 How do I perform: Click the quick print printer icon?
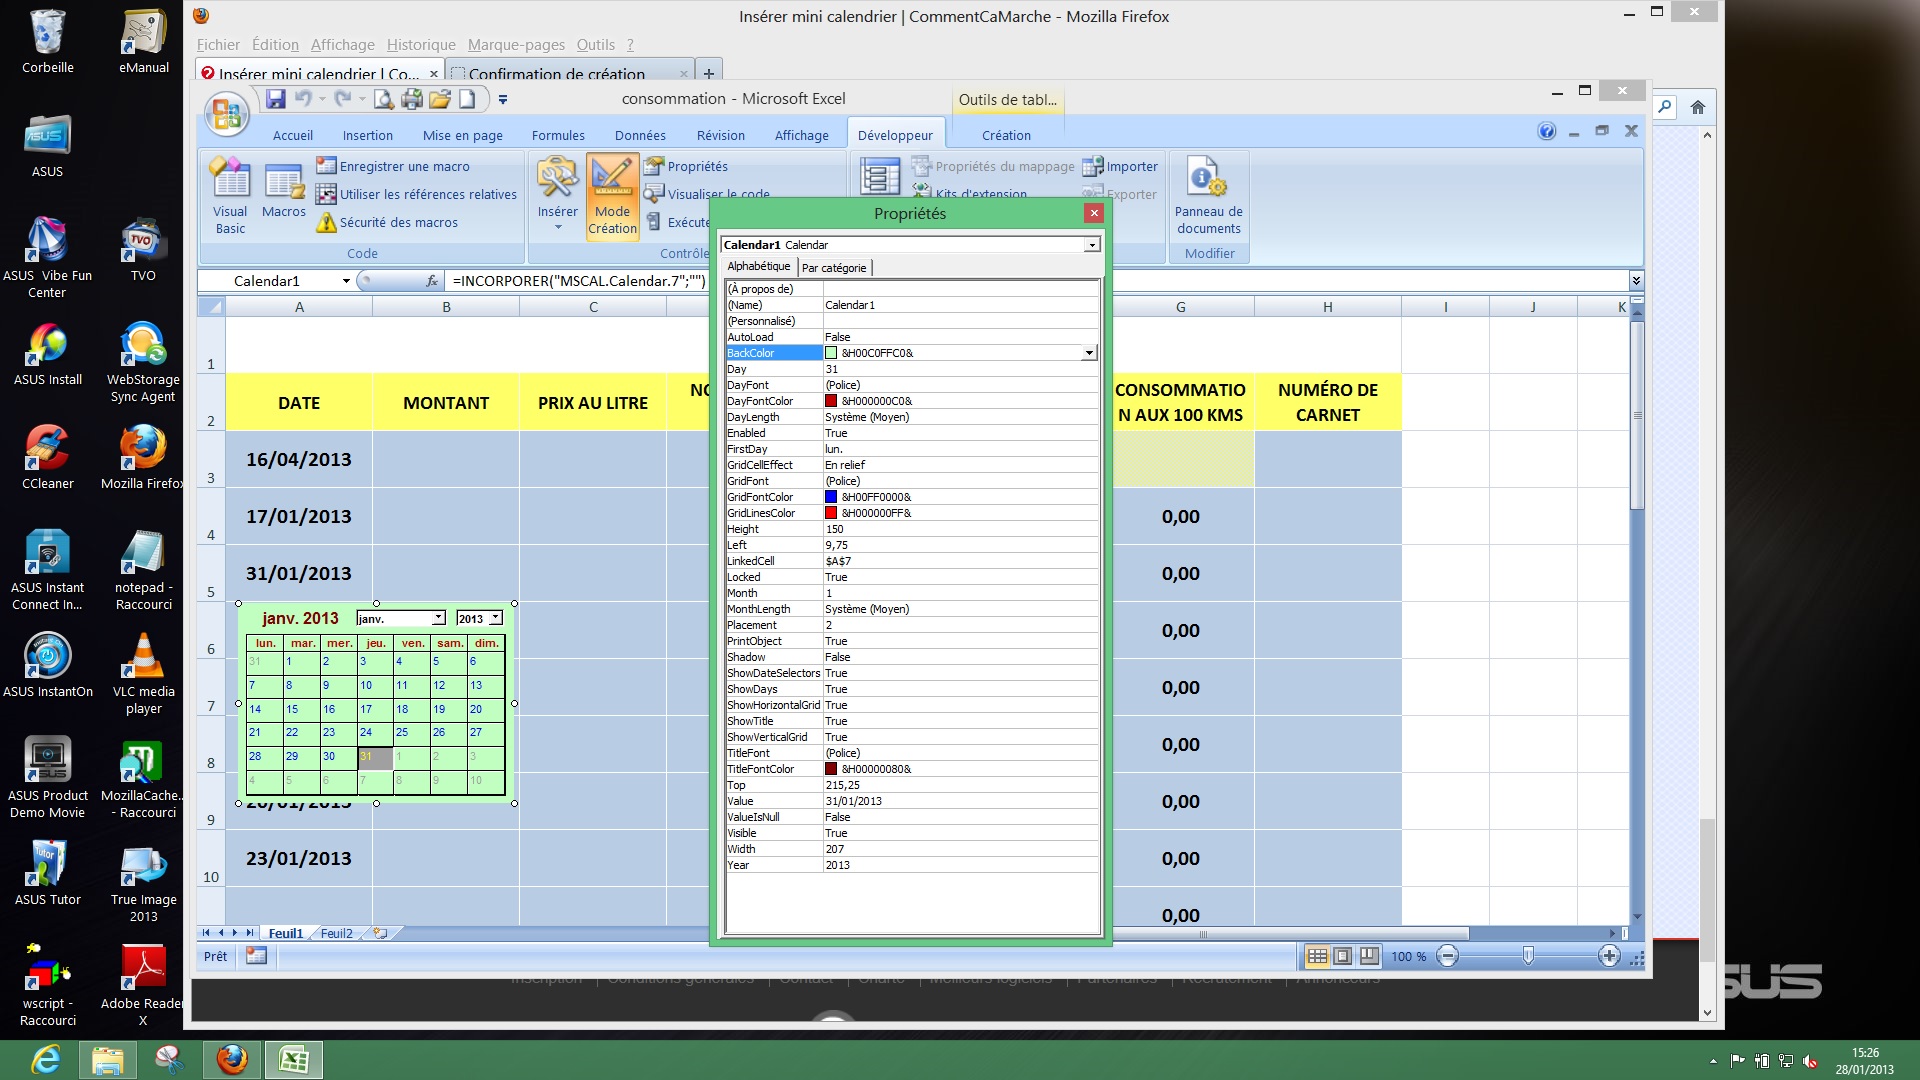[x=412, y=99]
